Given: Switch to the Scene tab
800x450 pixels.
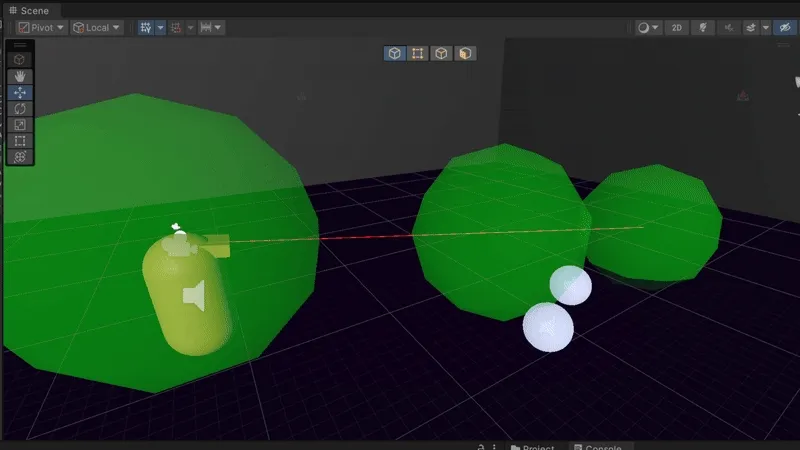Looking at the screenshot, I should [30, 10].
